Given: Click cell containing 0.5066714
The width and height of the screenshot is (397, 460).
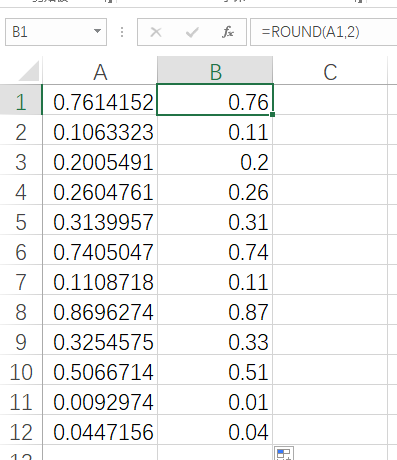Looking at the screenshot, I should pyautogui.click(x=100, y=370).
